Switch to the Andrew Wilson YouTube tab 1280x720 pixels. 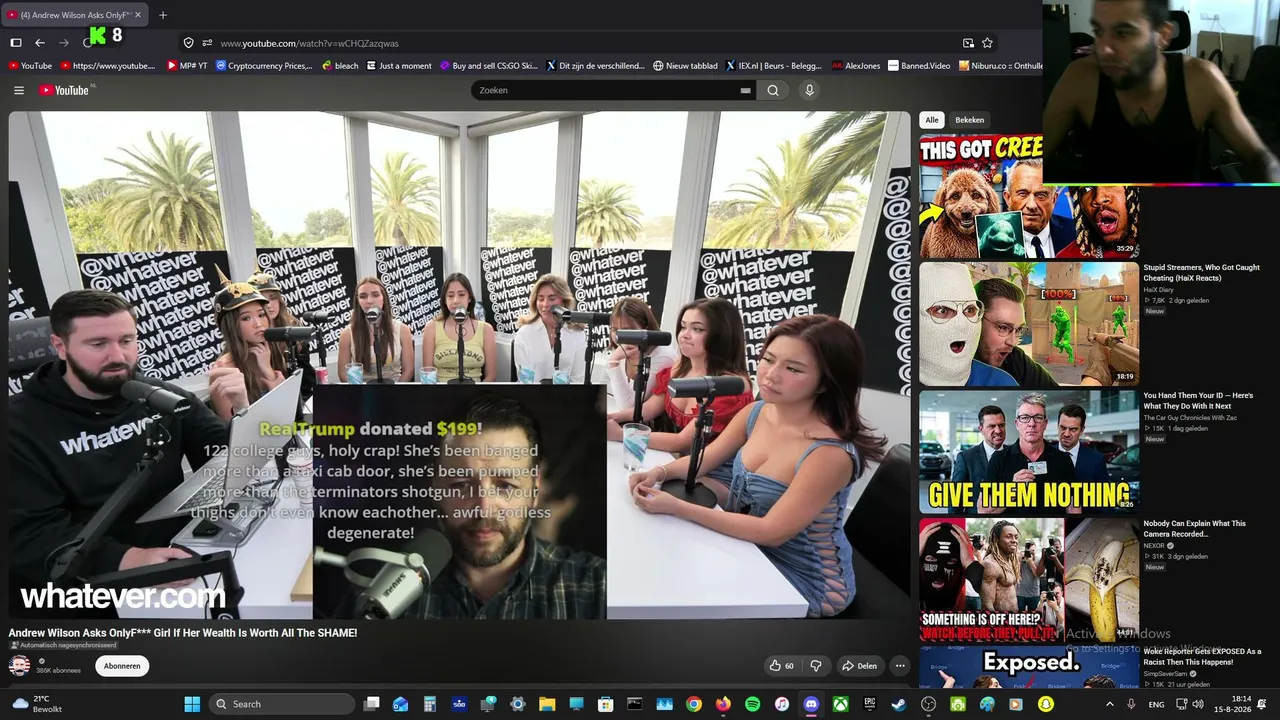[x=76, y=15]
